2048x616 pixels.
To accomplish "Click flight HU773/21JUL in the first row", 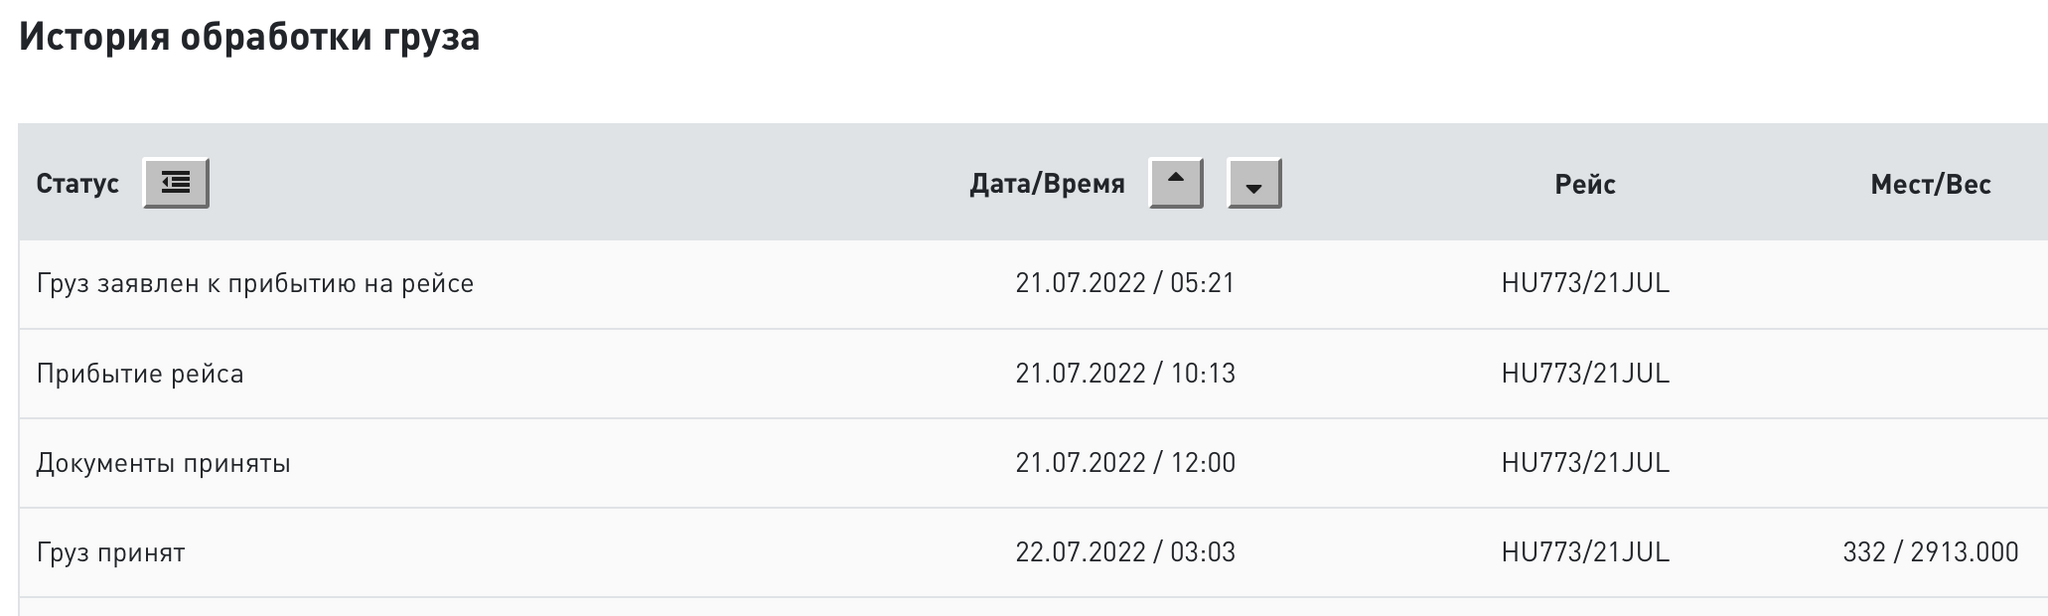I will 1585,283.
